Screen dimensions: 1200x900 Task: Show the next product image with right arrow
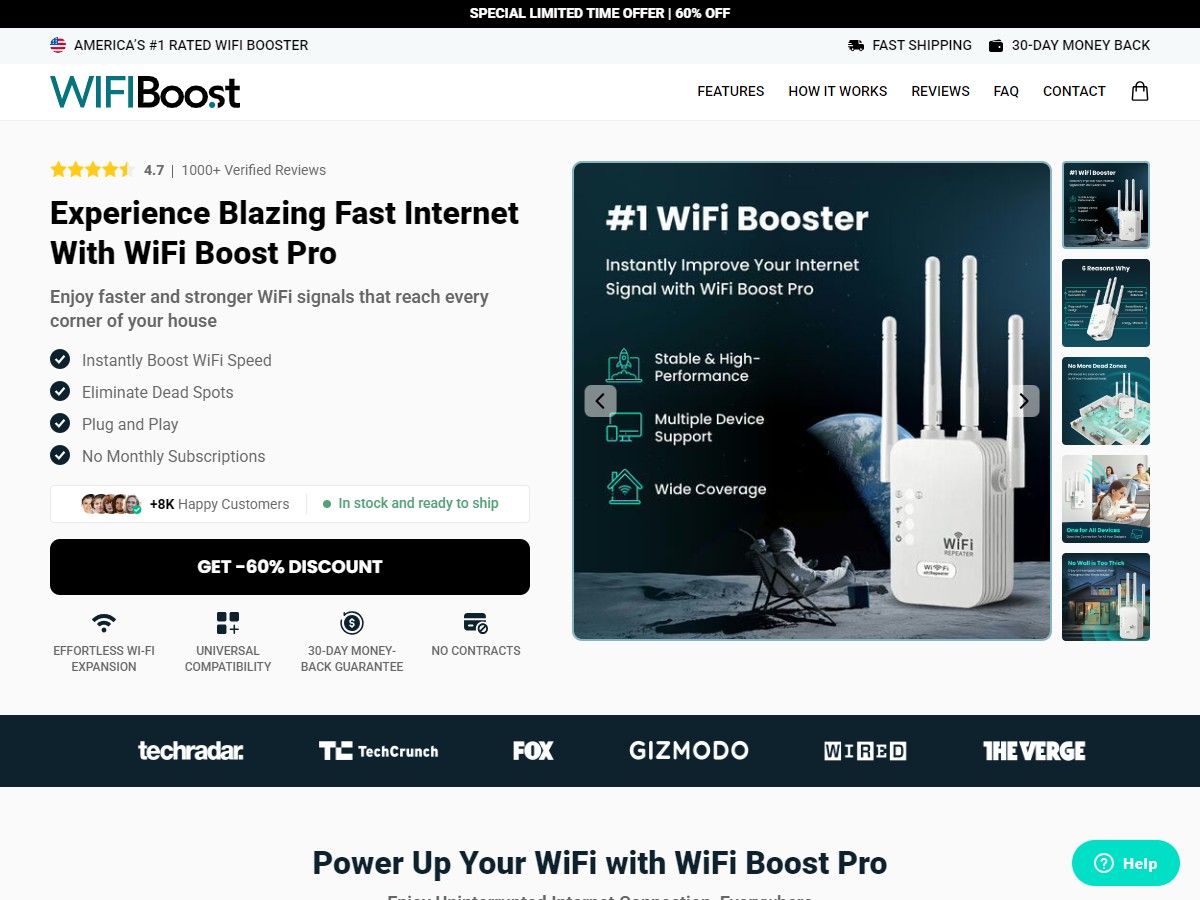click(x=1023, y=401)
